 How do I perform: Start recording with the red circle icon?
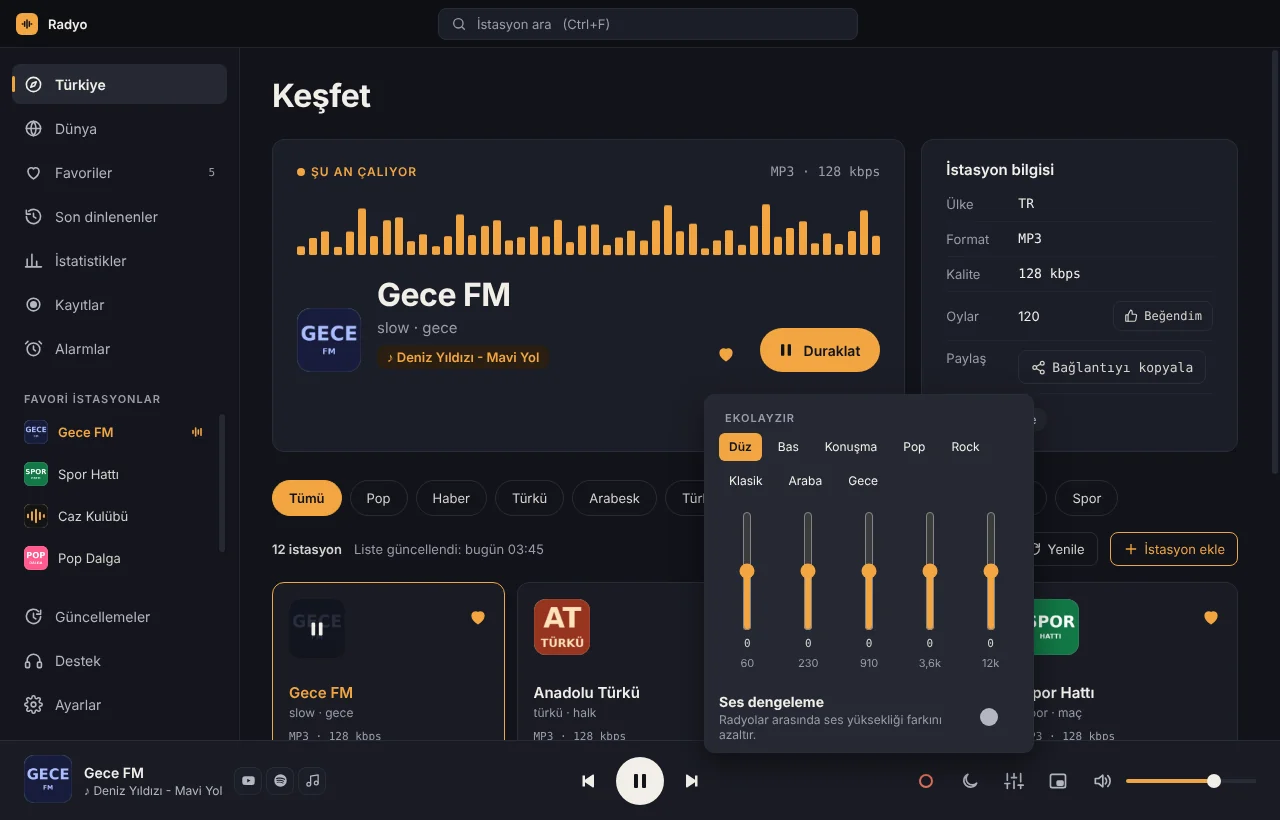point(926,781)
